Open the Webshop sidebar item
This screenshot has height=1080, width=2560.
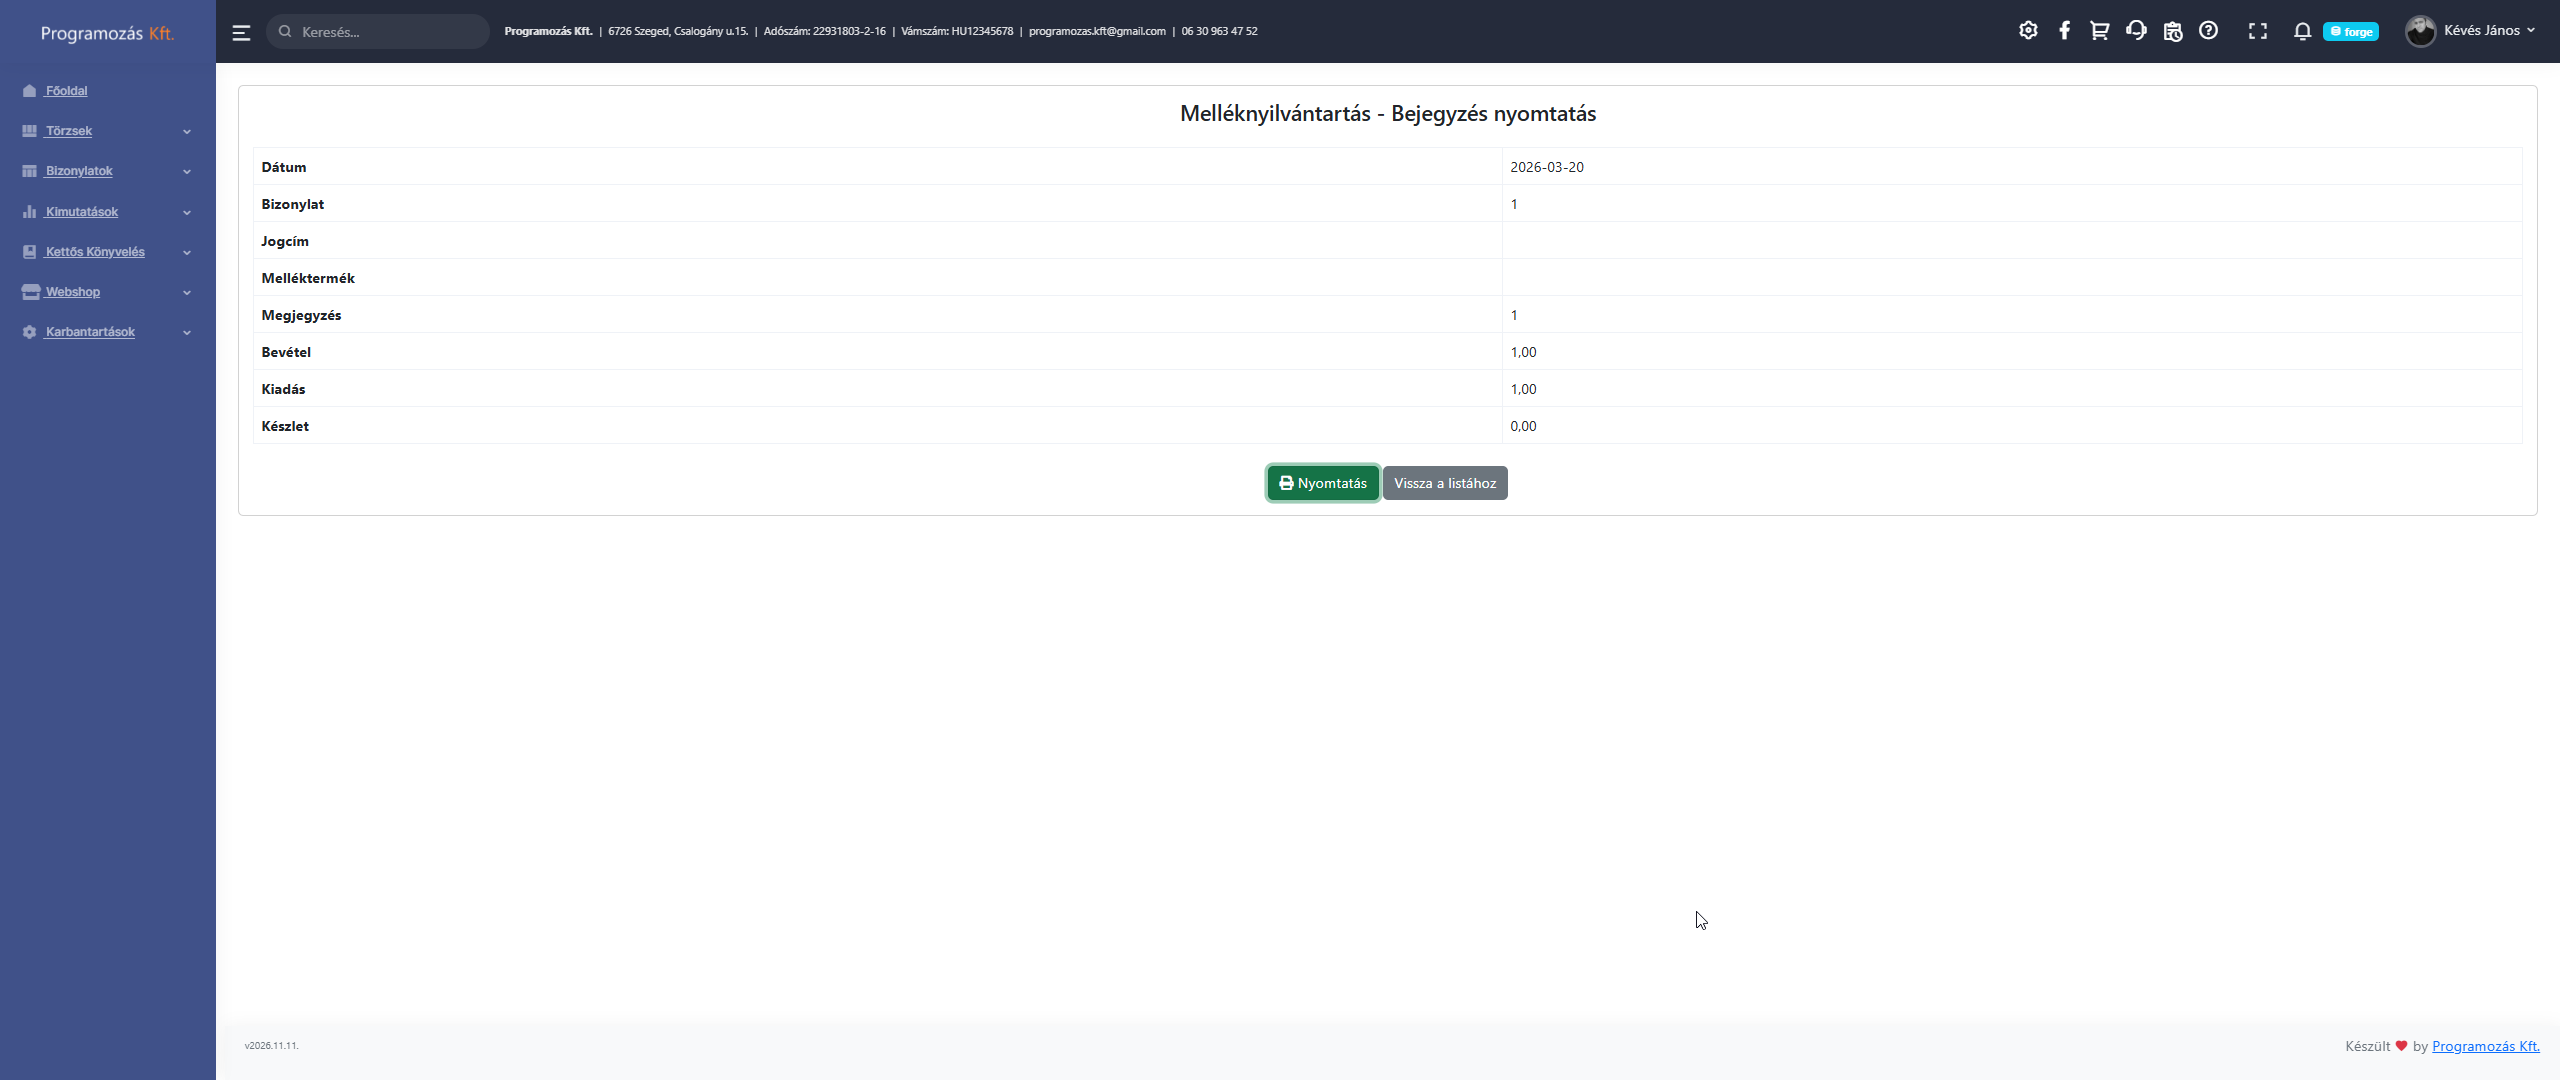coord(73,292)
